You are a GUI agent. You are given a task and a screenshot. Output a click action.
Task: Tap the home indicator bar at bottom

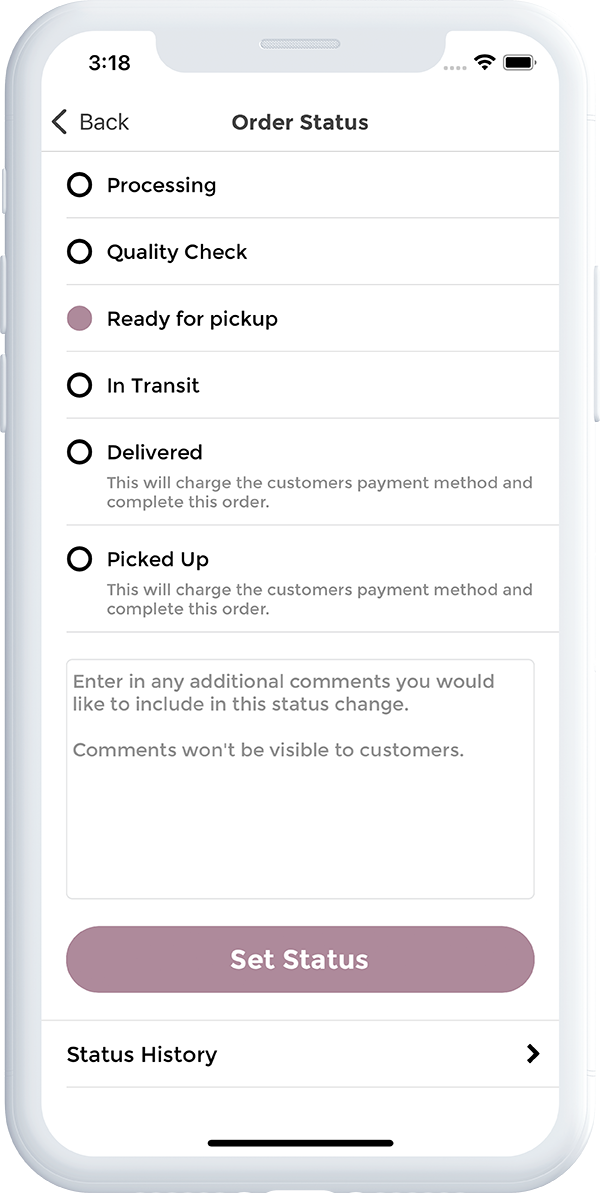pyautogui.click(x=300, y=1143)
